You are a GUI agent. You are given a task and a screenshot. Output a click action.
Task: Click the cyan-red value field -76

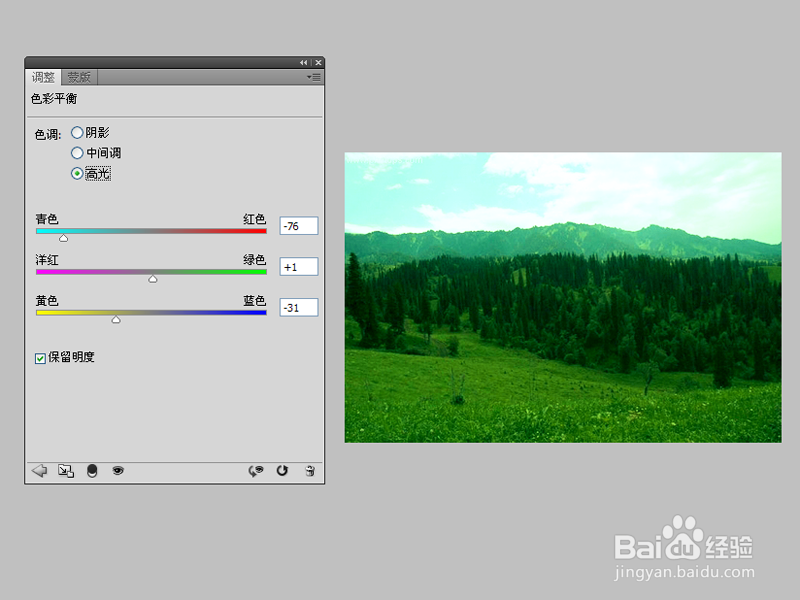[x=299, y=226]
